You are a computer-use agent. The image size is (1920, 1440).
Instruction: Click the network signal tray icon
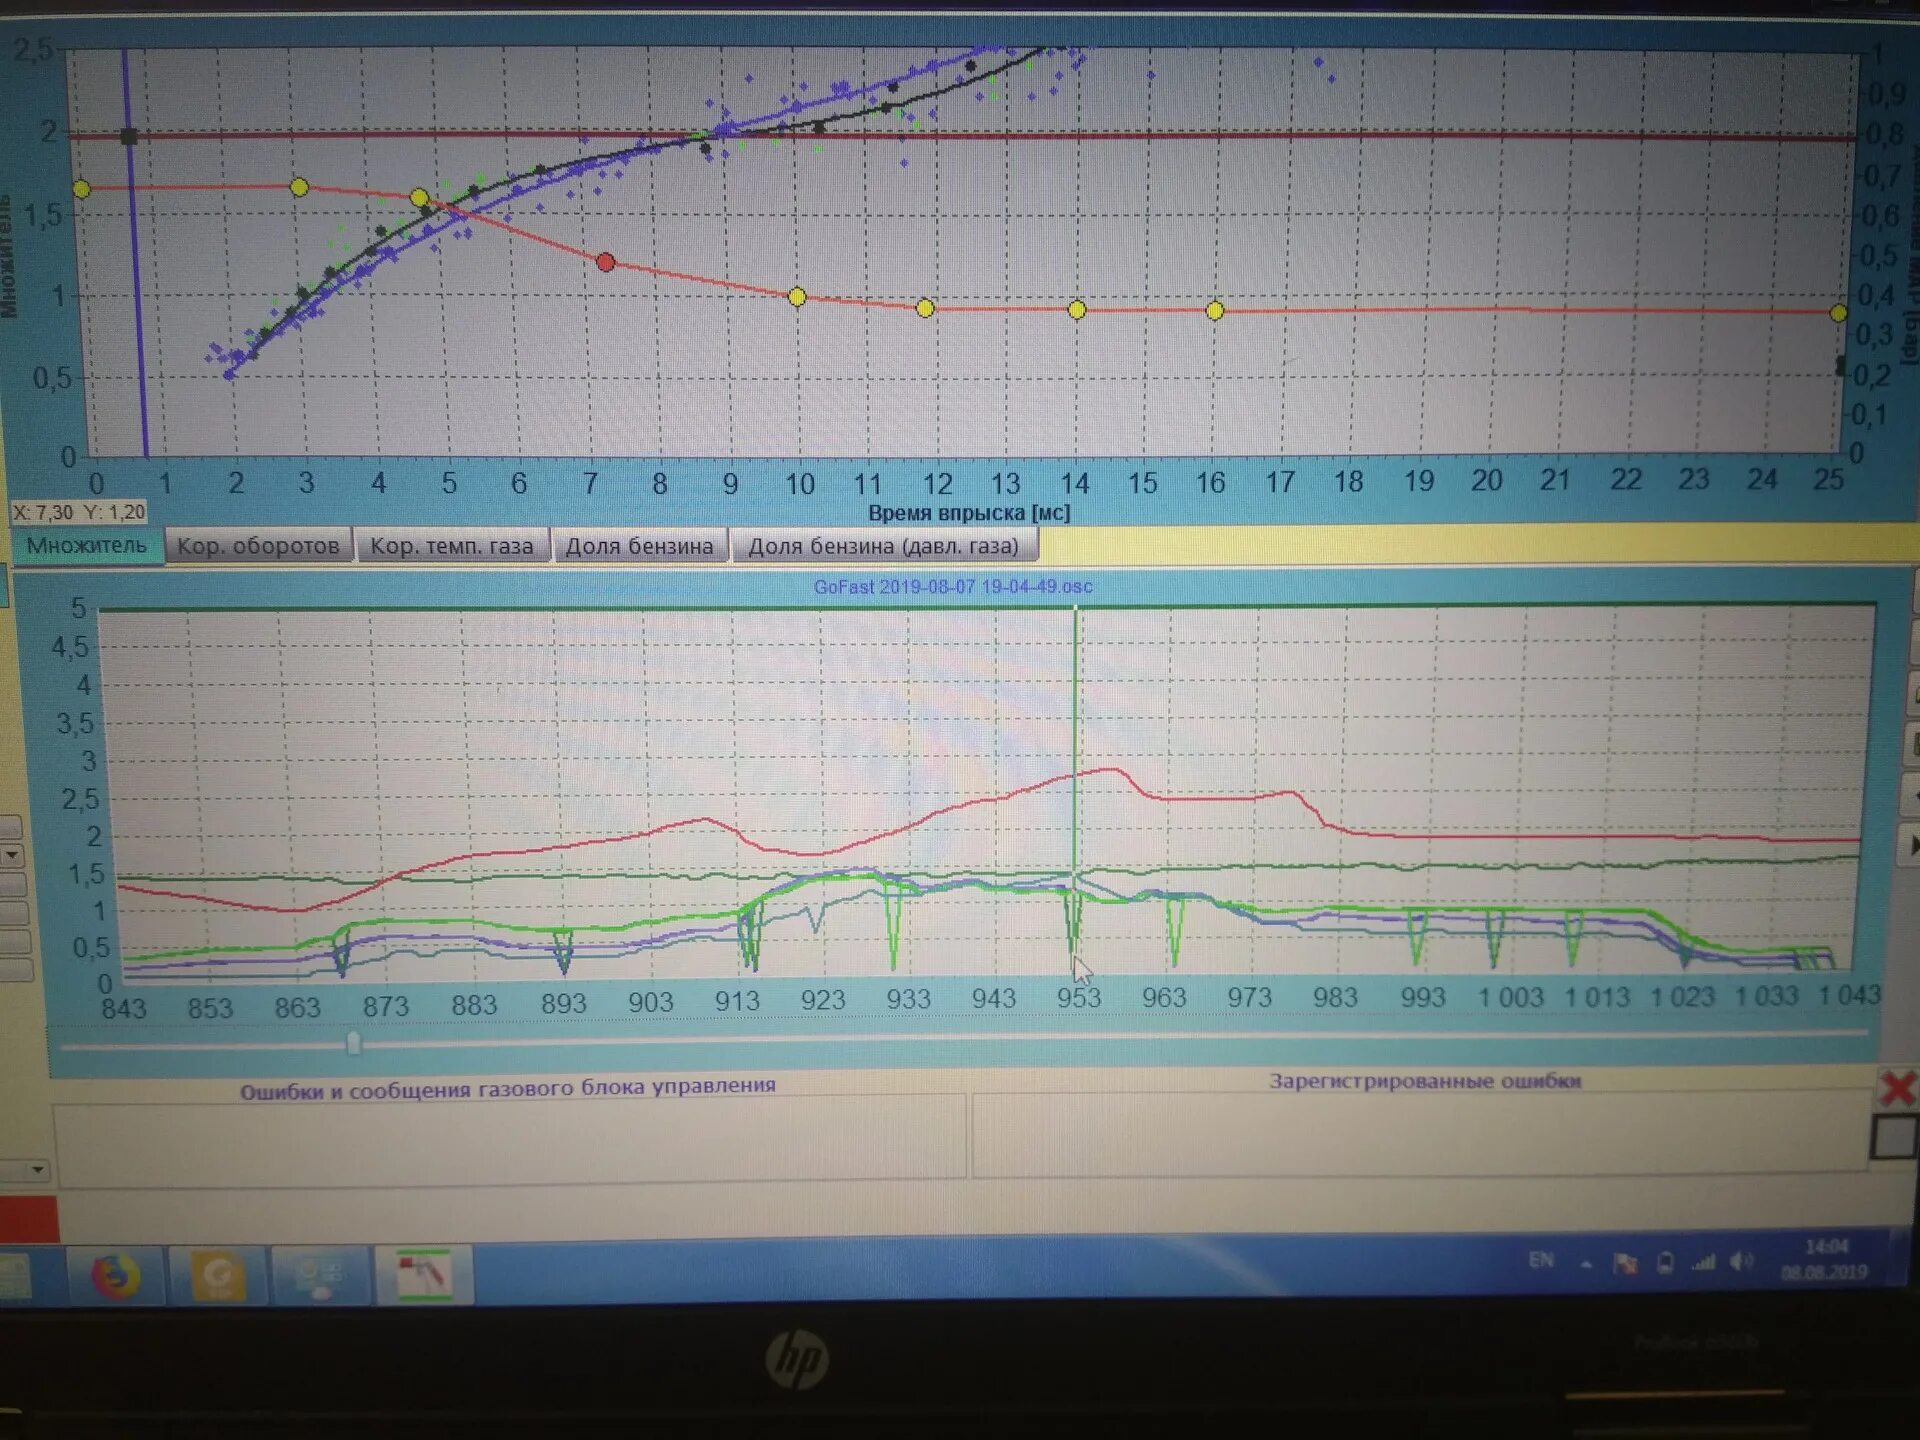coord(1703,1263)
